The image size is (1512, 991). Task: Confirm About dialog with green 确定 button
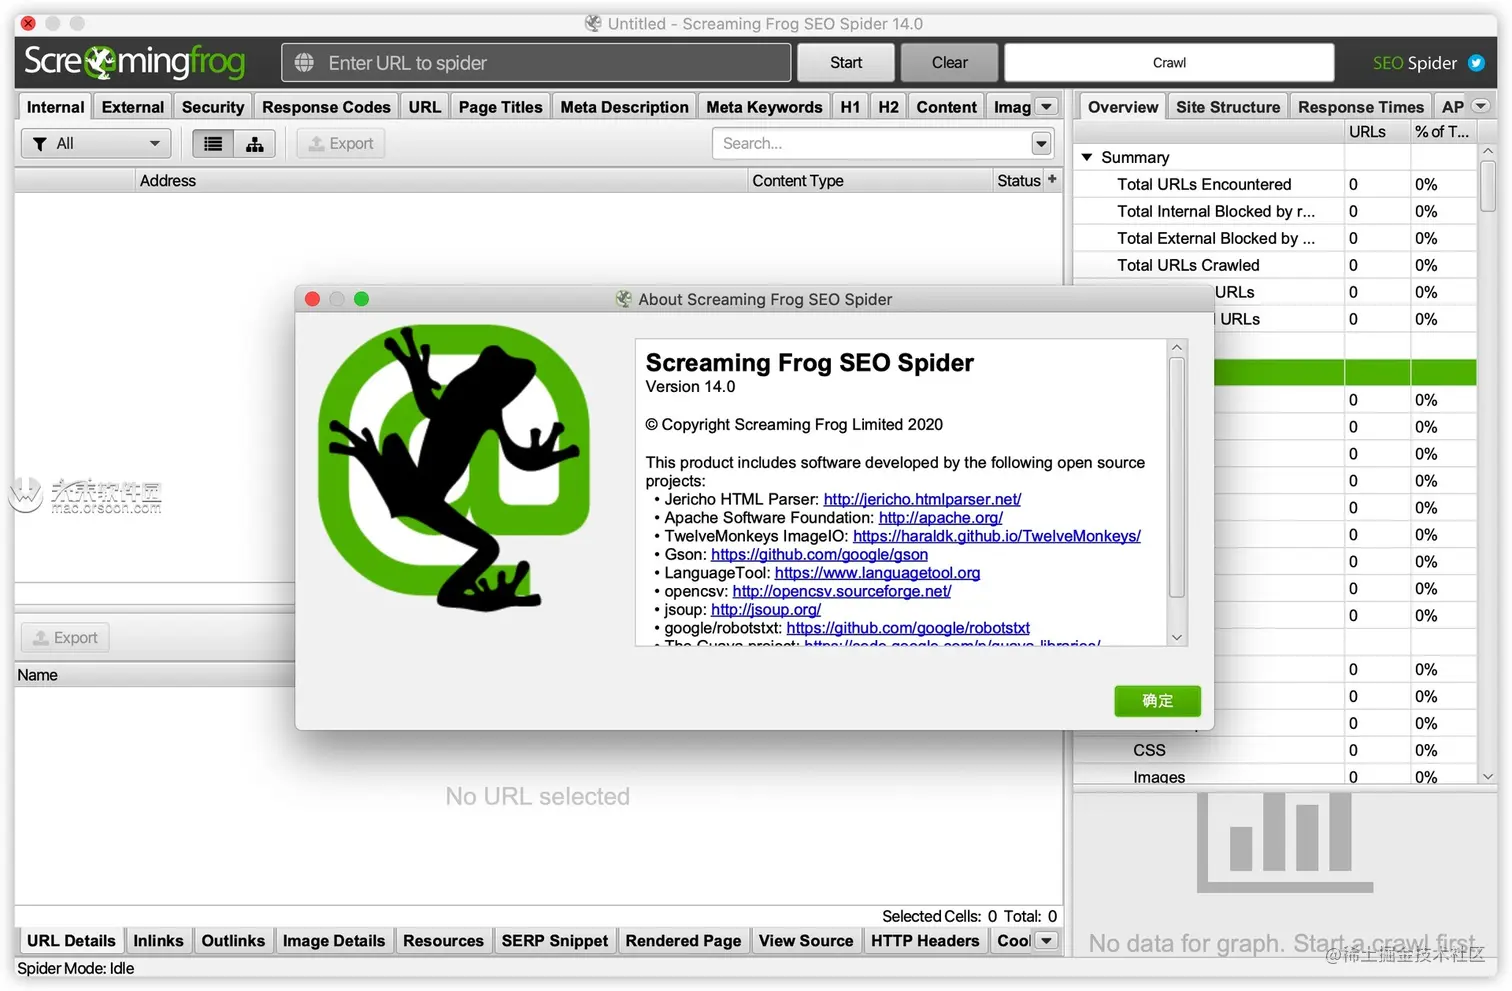pos(1157,701)
